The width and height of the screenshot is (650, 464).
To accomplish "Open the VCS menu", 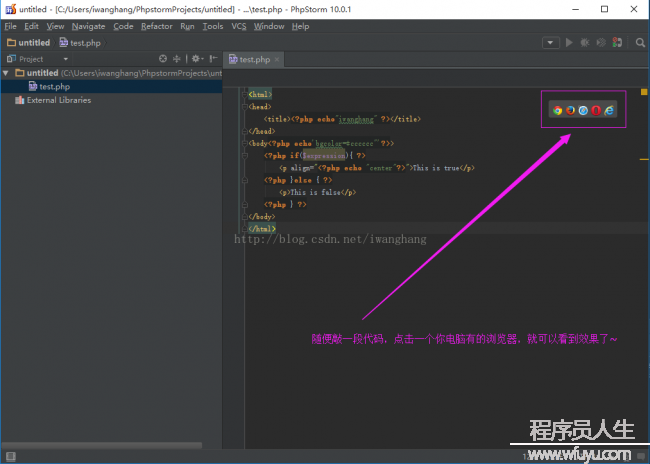I will (239, 26).
